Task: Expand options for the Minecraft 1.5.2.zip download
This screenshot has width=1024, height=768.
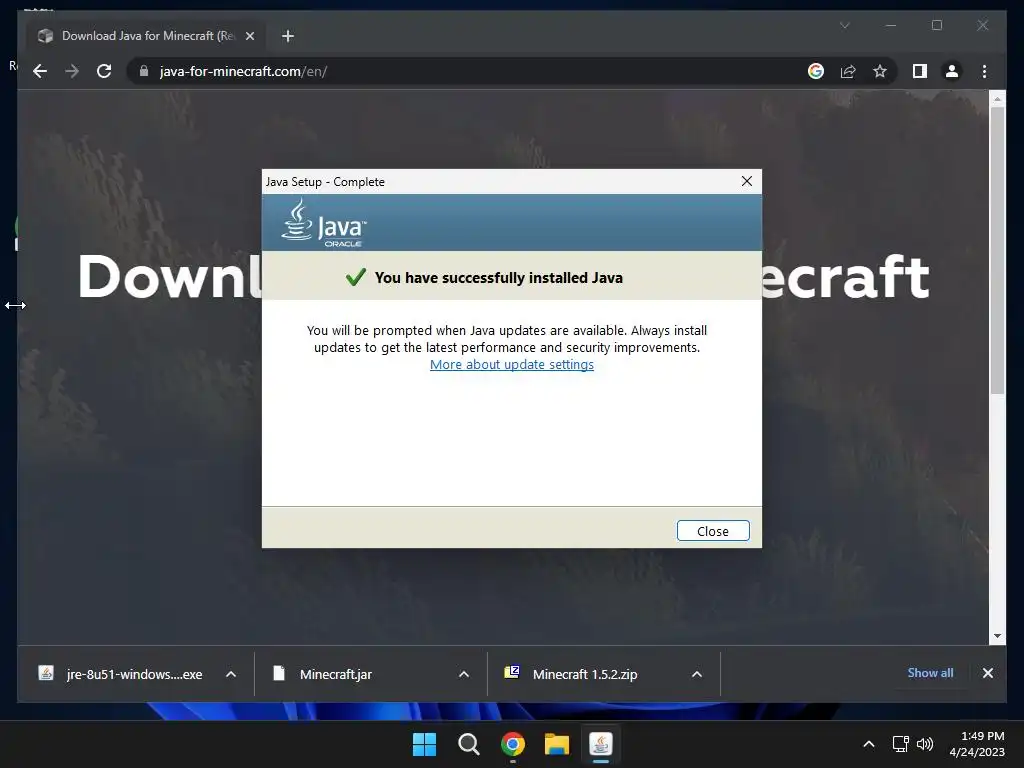Action: [x=697, y=674]
